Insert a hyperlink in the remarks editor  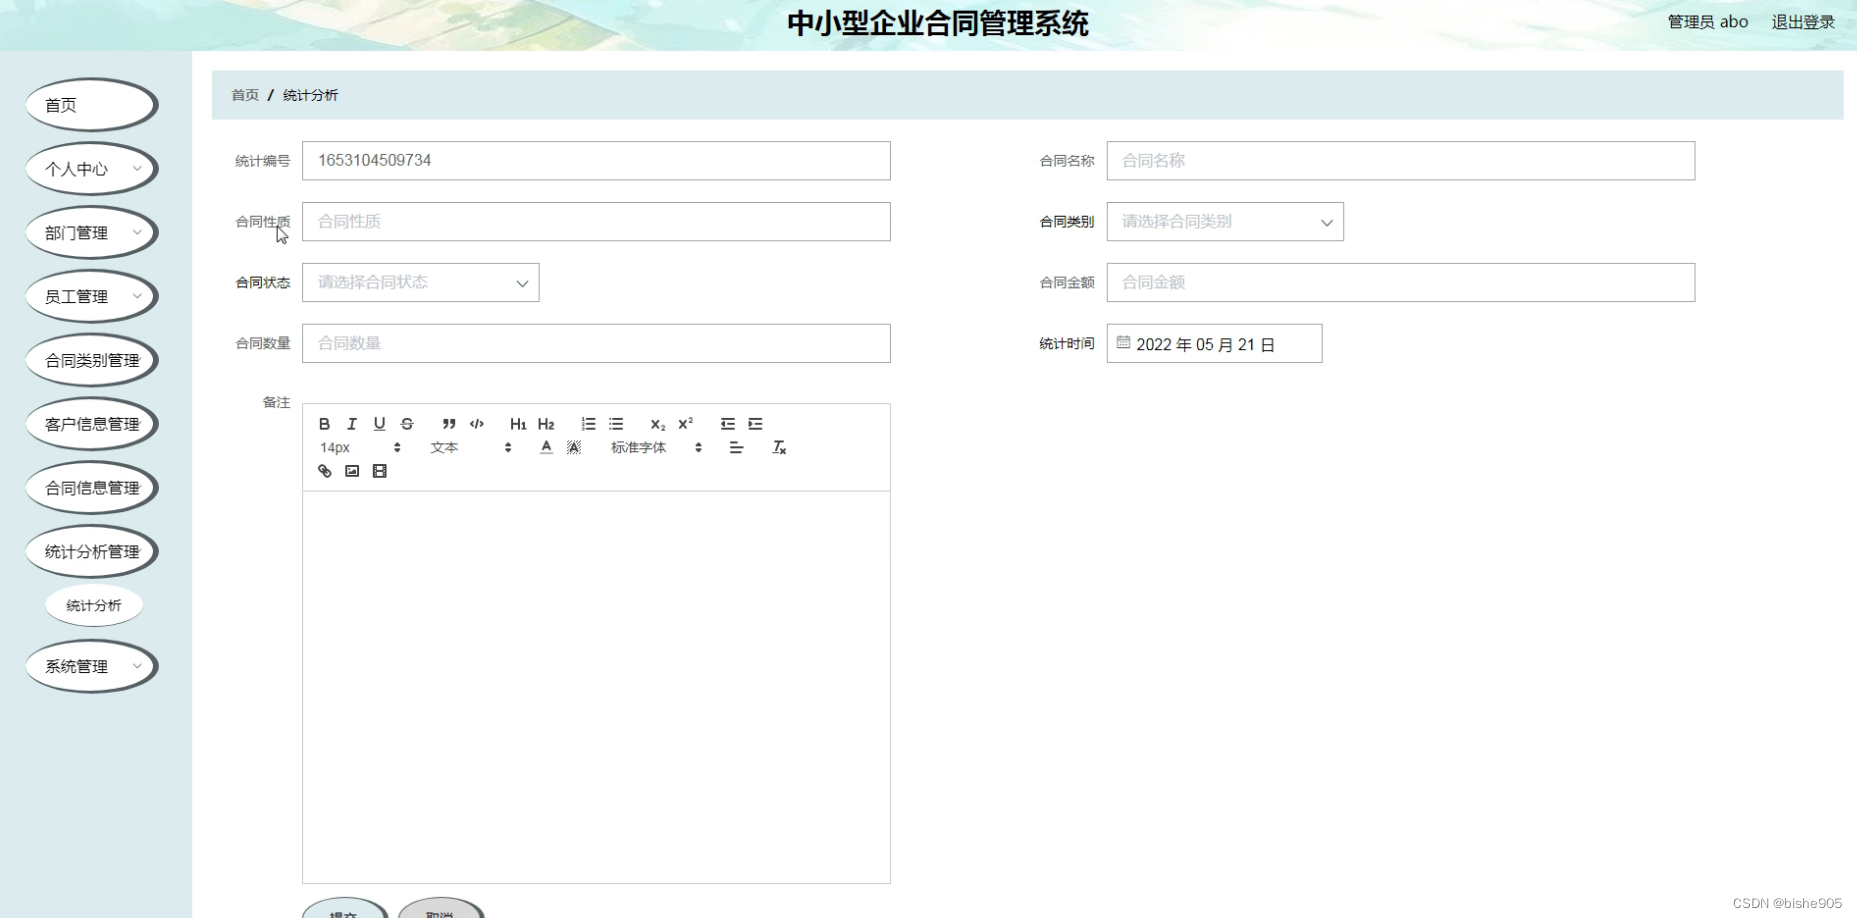[x=324, y=470]
